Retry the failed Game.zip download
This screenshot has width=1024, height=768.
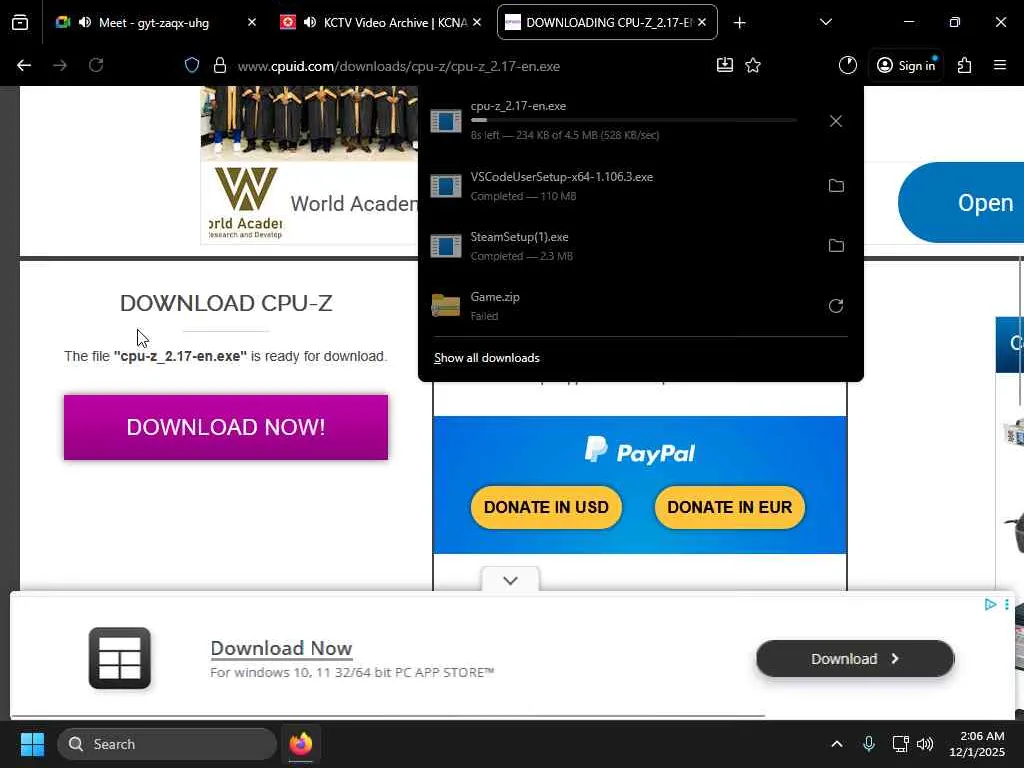[x=836, y=306]
